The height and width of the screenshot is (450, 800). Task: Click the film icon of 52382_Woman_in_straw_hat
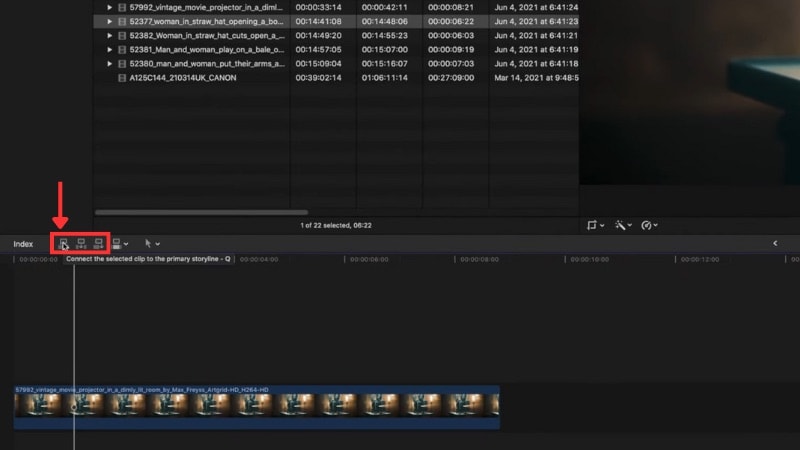122,36
